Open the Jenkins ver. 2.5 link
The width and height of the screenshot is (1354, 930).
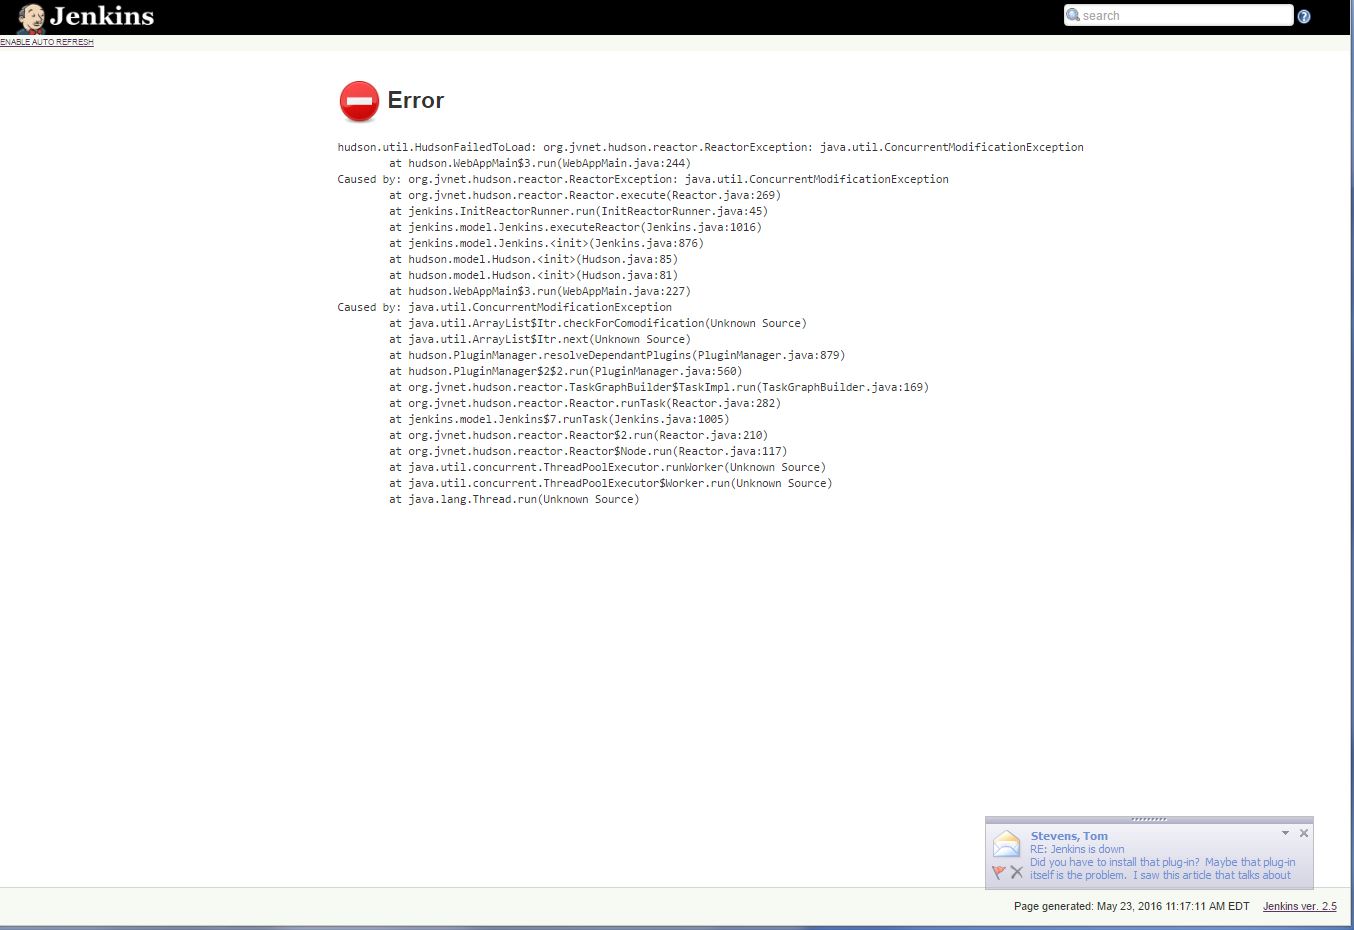[x=1299, y=906]
